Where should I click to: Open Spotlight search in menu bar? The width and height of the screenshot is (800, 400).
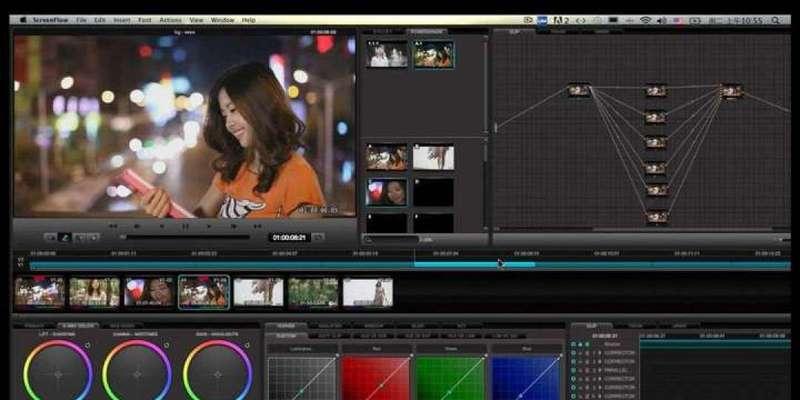click(776, 20)
